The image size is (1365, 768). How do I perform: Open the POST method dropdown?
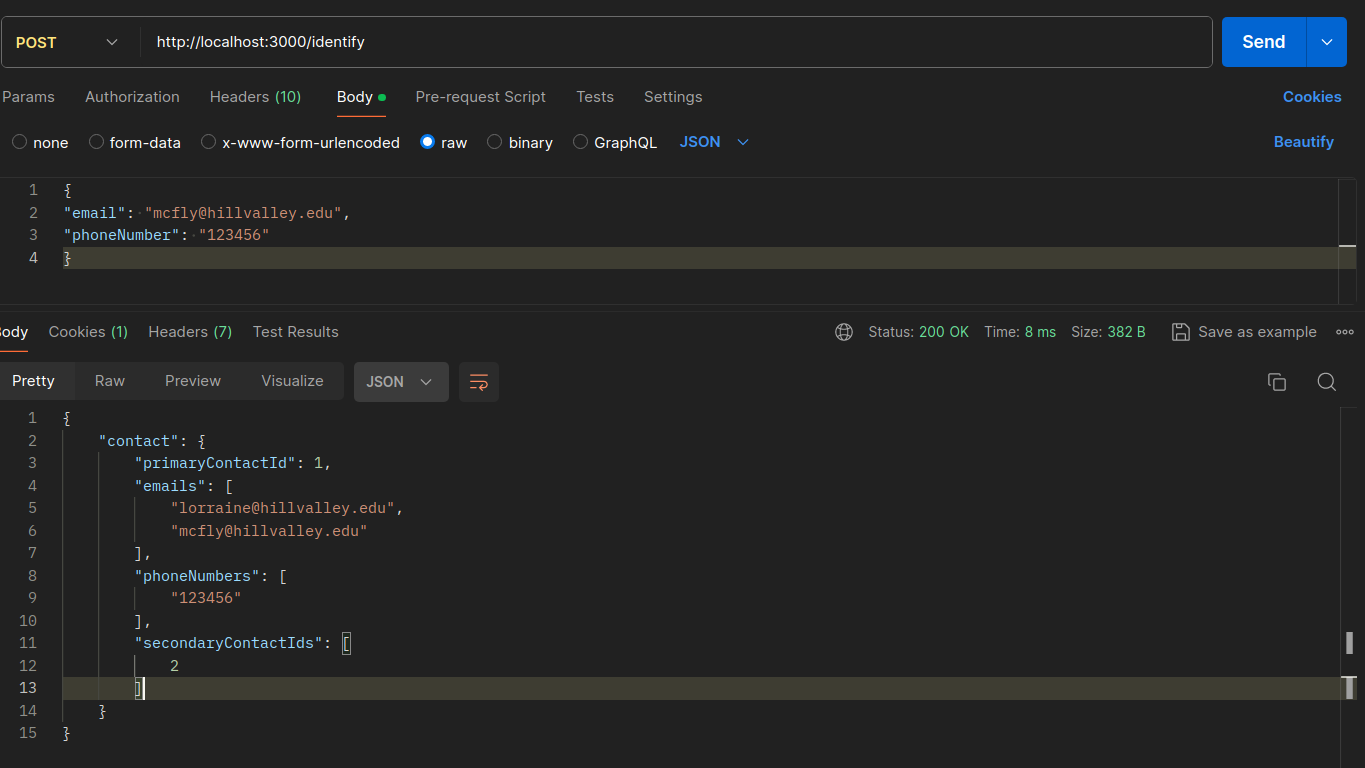tap(67, 42)
